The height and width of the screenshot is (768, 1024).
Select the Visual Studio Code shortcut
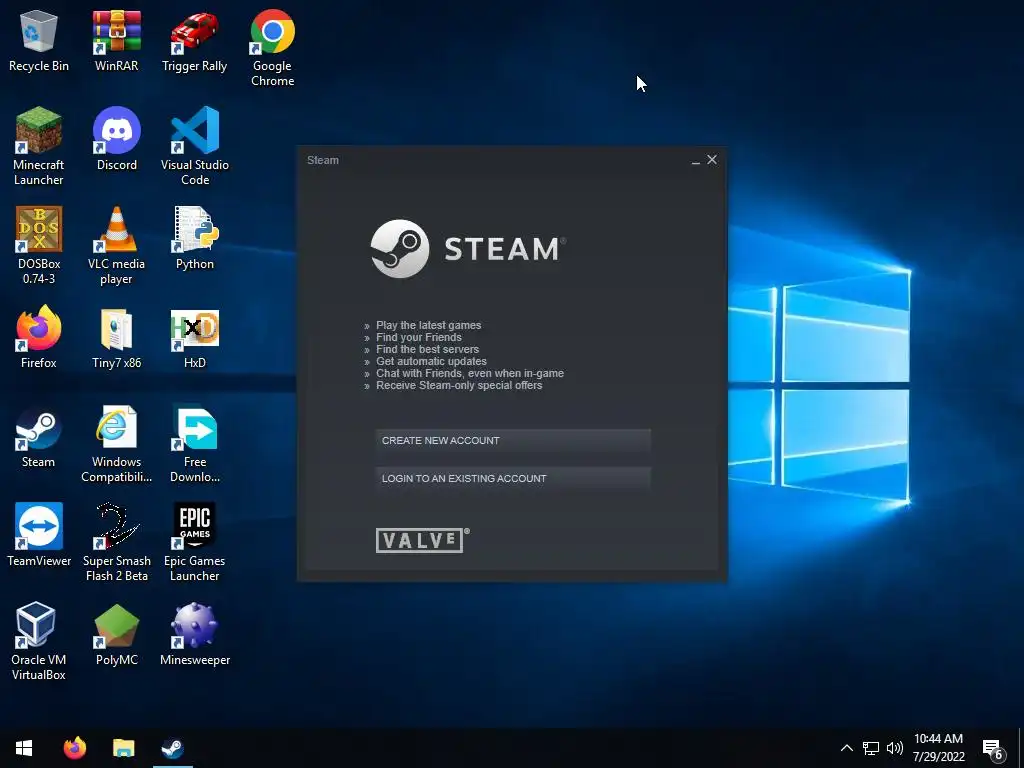[x=195, y=146]
